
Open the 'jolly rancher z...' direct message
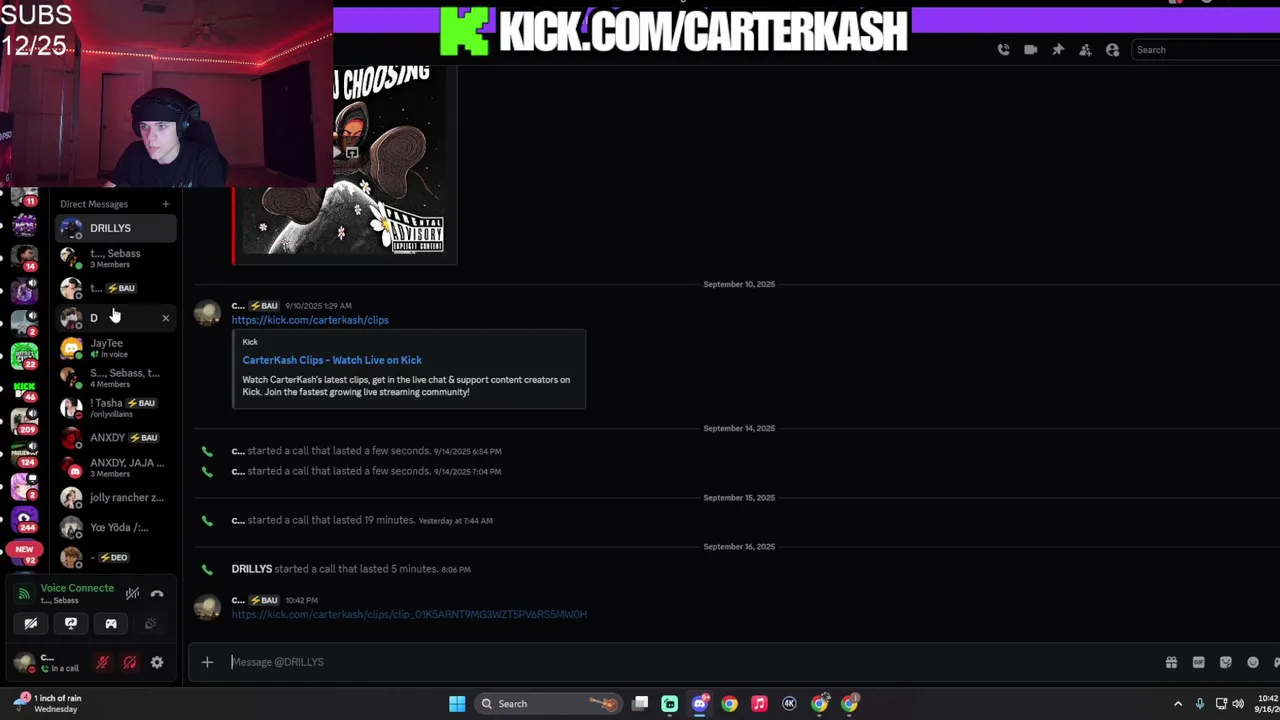click(116, 497)
